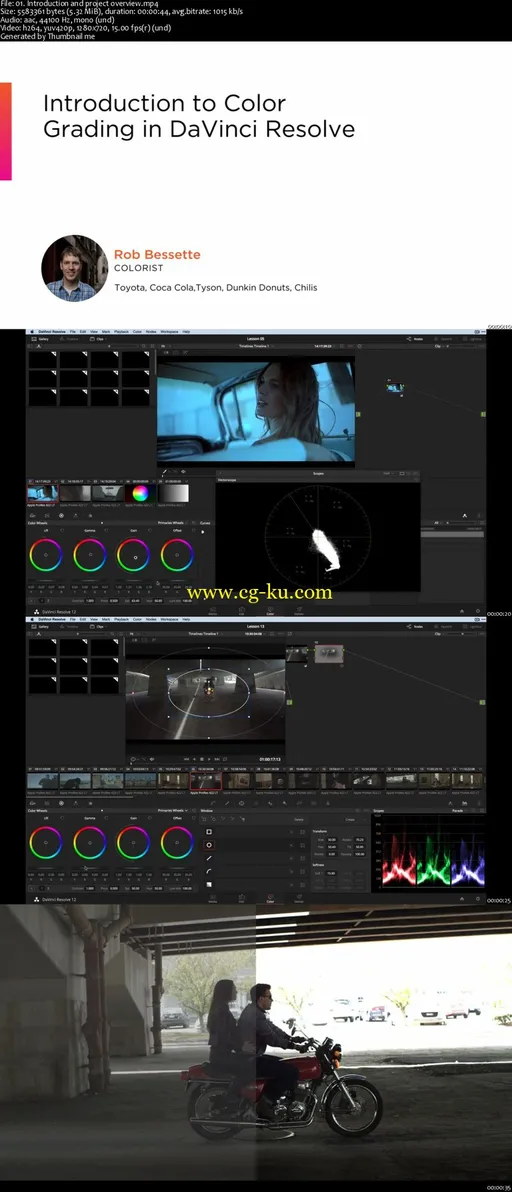Switch to Media page, Lesson 05 screenshot
Screen dimensions: 512x1192
pos(212,610)
